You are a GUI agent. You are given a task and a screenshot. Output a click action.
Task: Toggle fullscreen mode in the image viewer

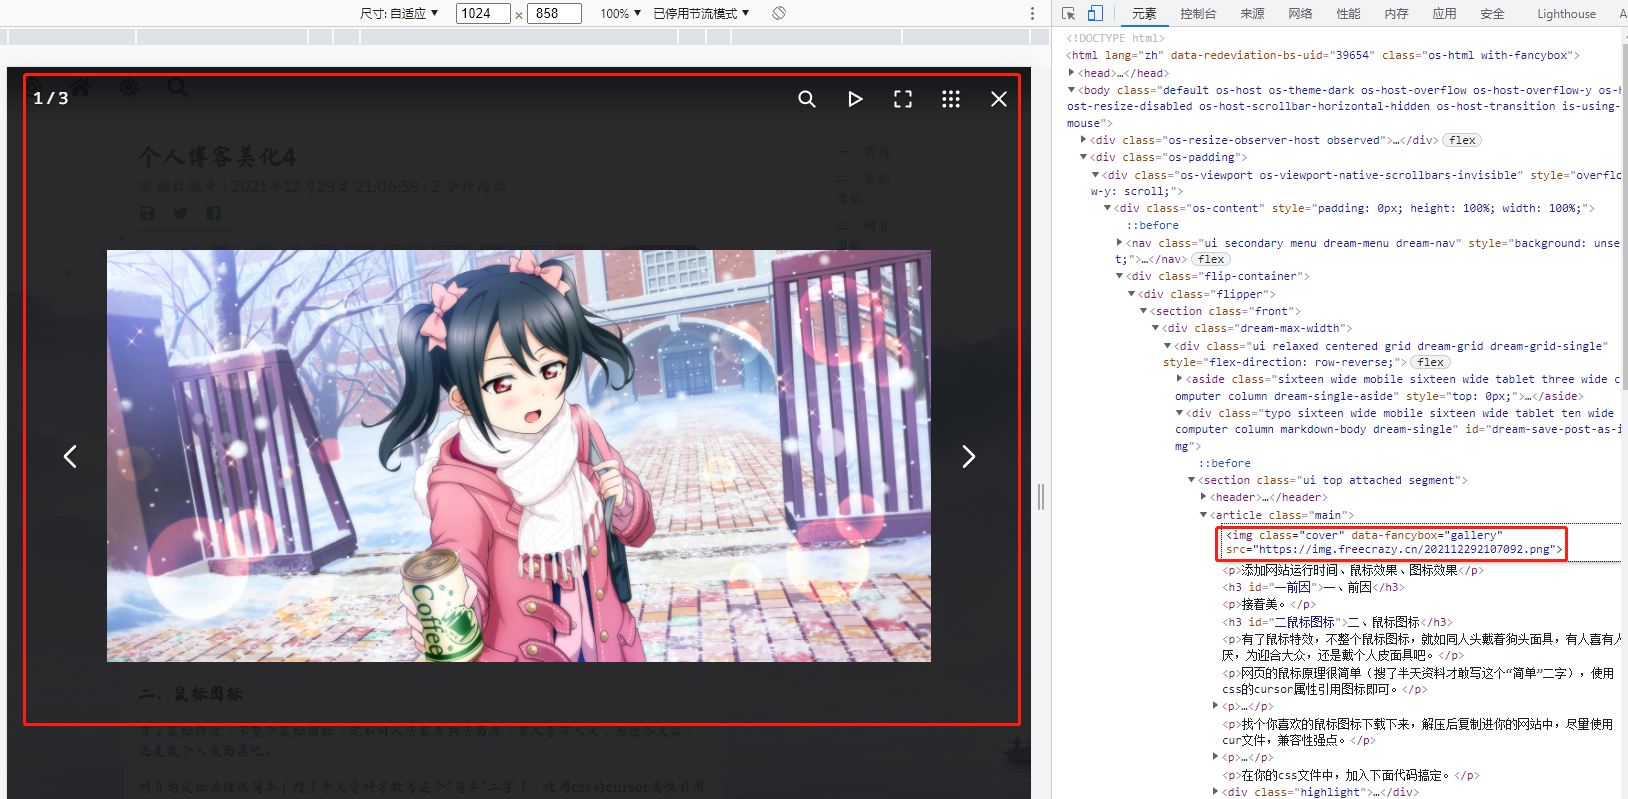tap(903, 99)
